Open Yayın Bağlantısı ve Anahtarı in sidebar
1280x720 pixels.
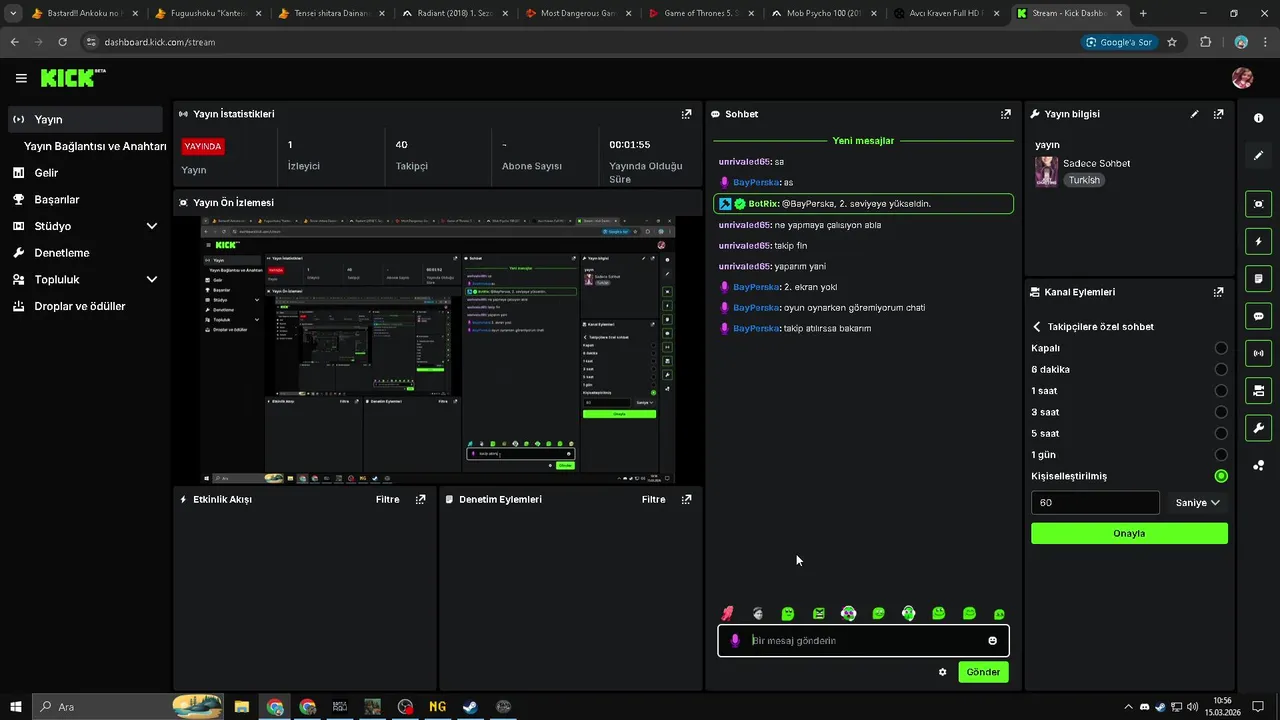95,146
